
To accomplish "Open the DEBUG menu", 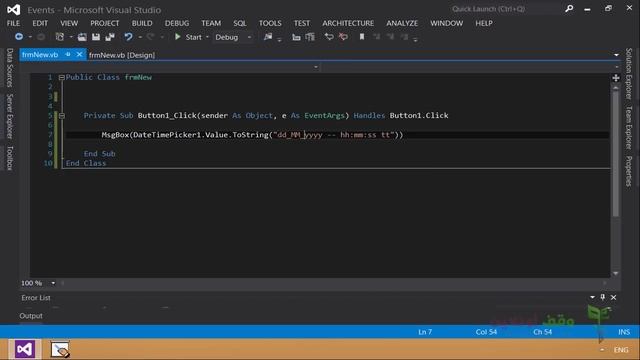I will (x=177, y=23).
